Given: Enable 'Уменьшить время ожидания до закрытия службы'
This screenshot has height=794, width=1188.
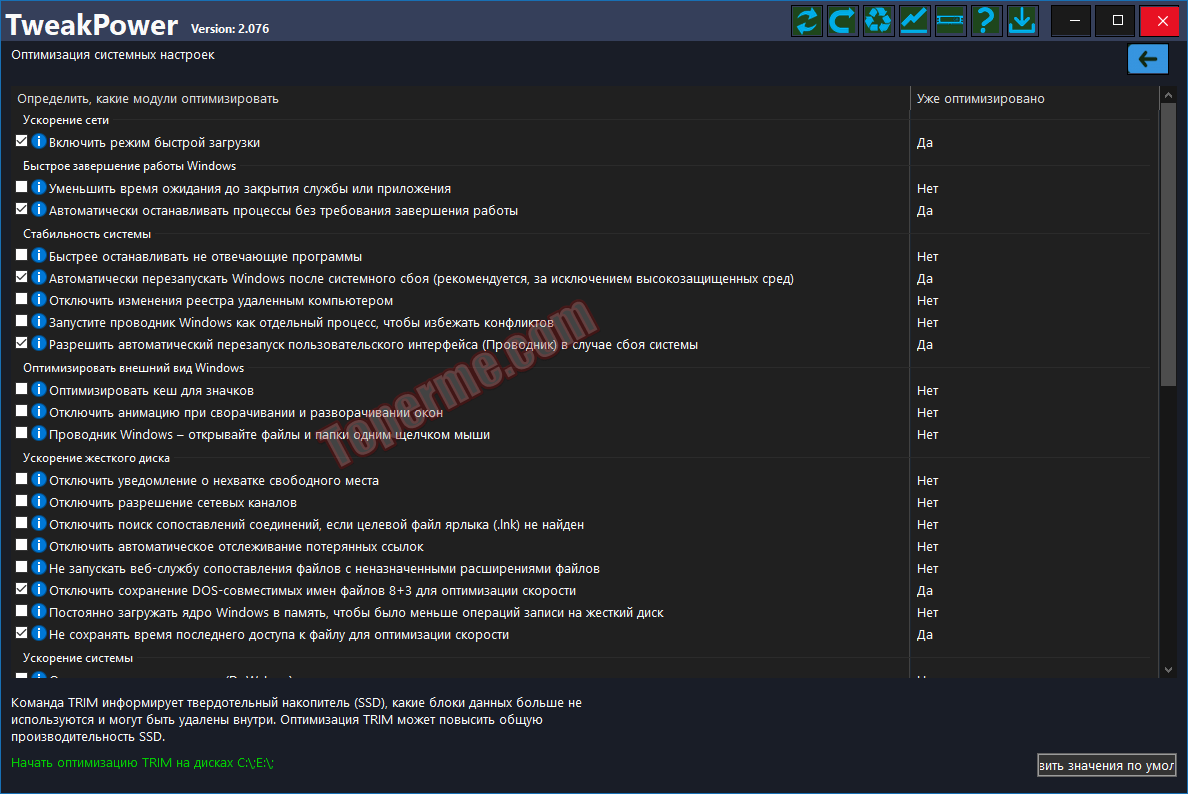Looking at the screenshot, I should pyautogui.click(x=21, y=187).
